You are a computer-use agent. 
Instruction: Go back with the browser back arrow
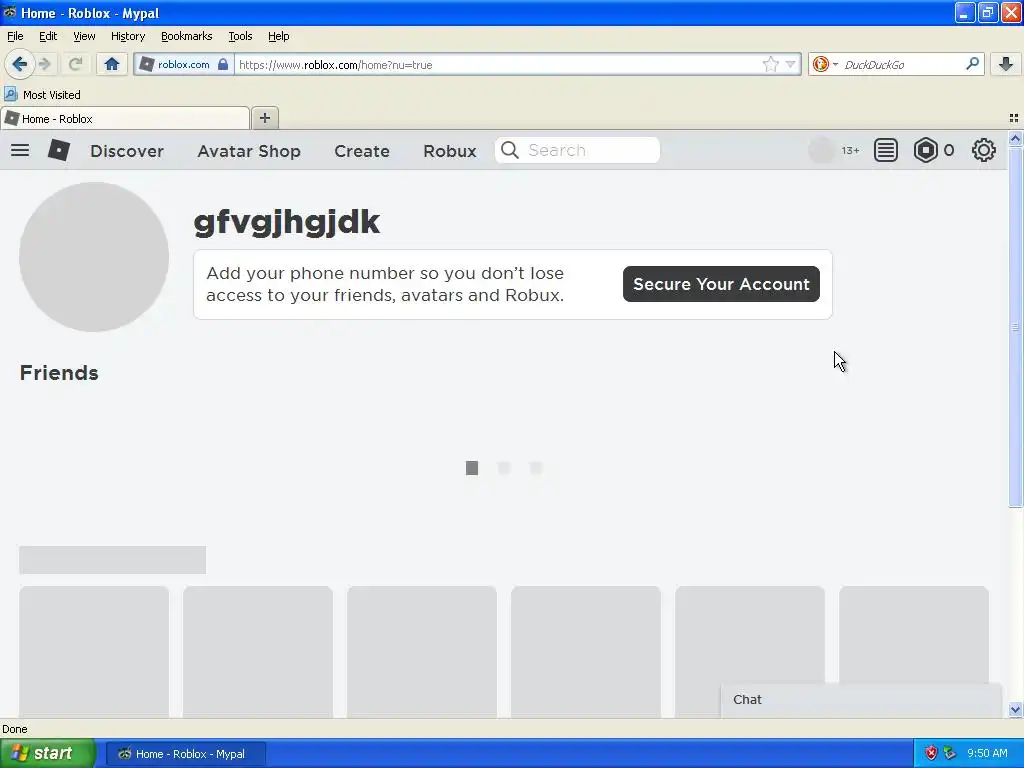(19, 64)
